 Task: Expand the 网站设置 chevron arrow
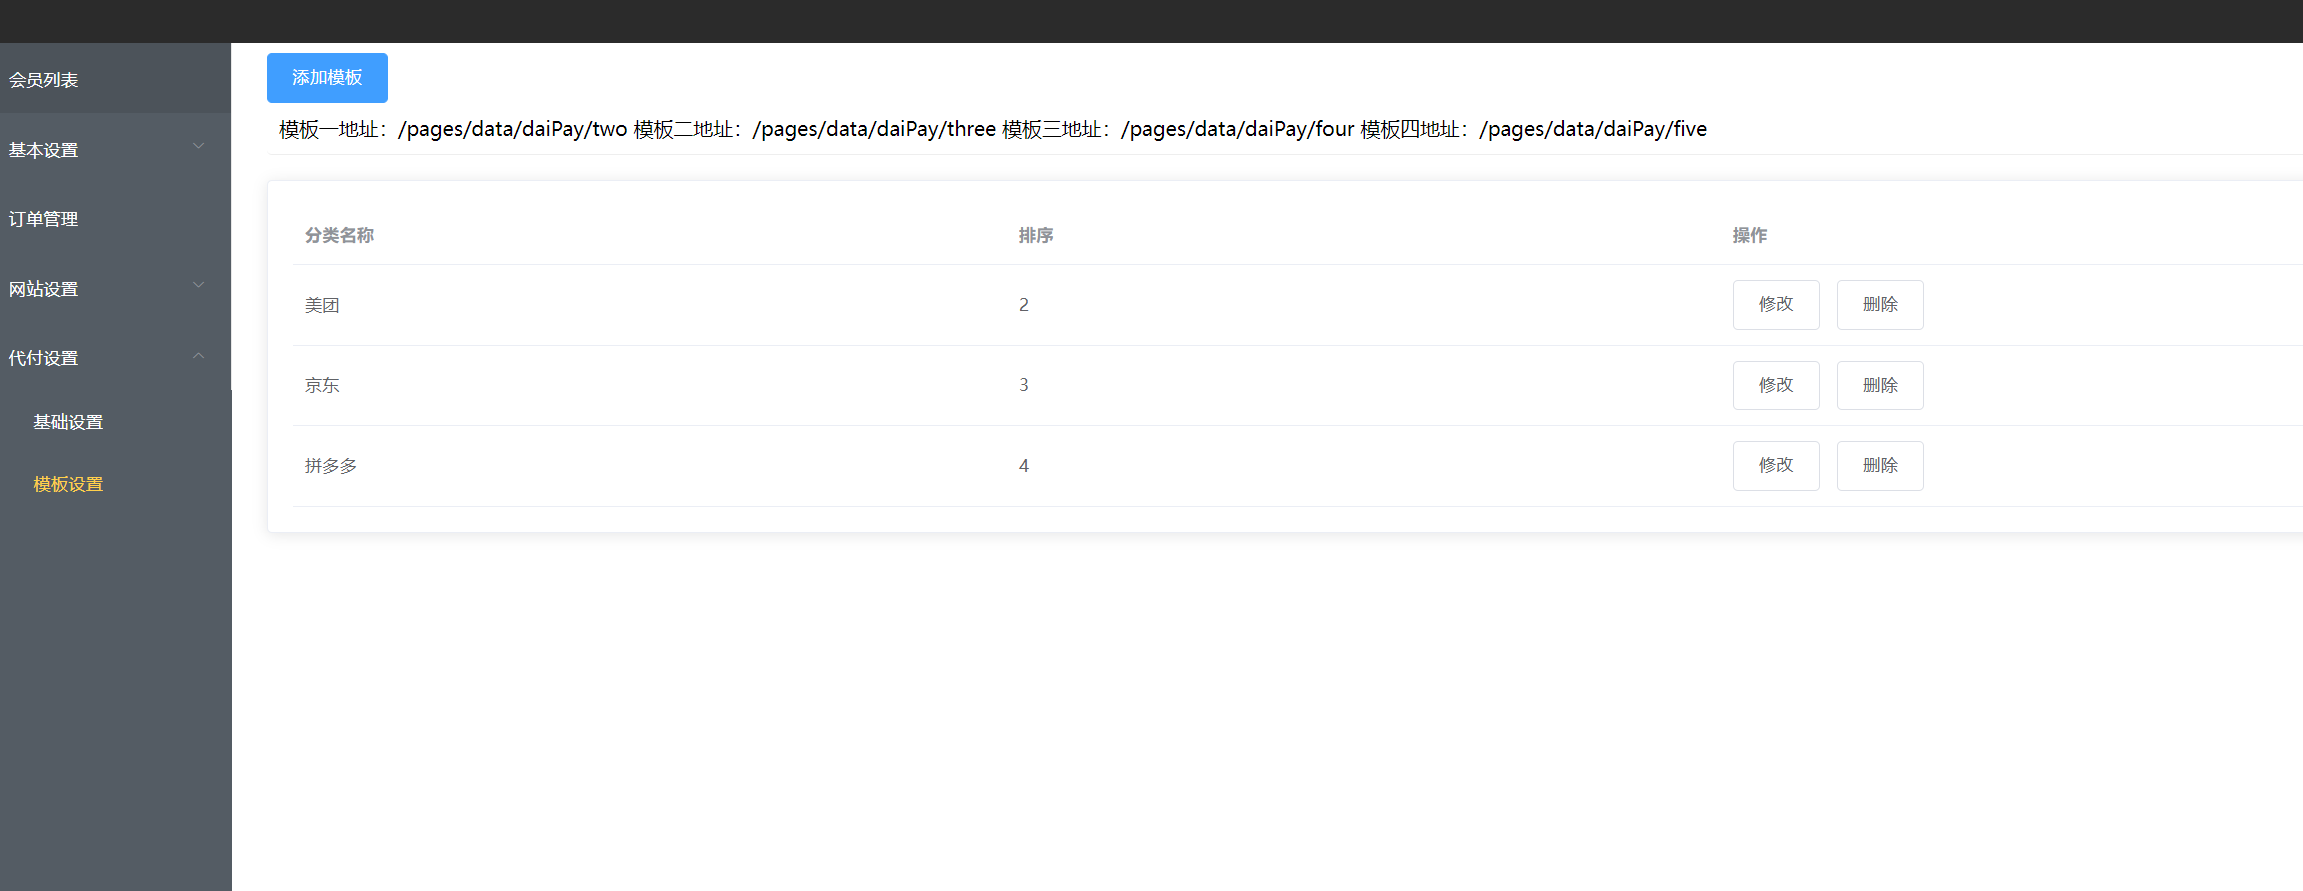pos(198,286)
